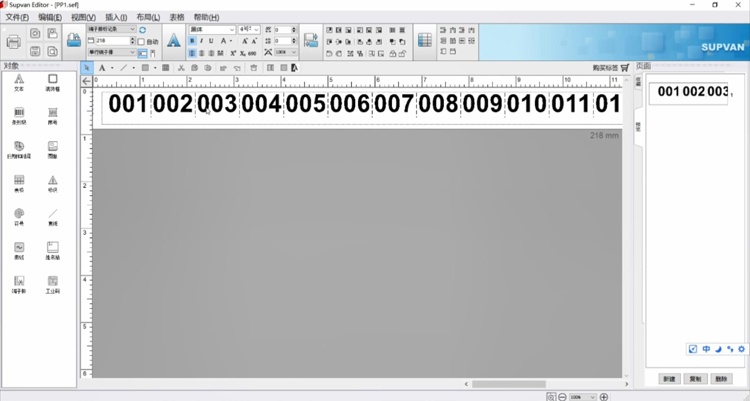Click the insert table grid icon
This screenshot has height=401, width=750.
click(x=424, y=41)
